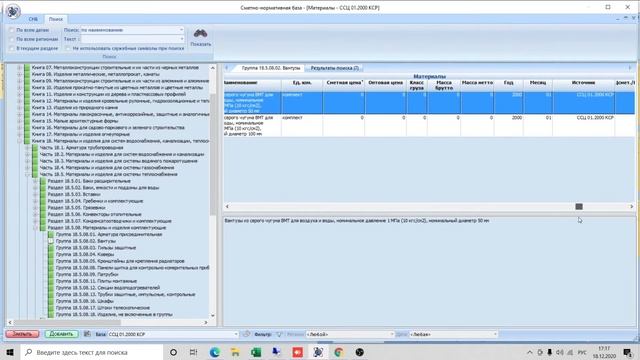This screenshot has width=640, height=360.
Task: Click the white icon of Группа 18.5.08.02 Вантузы
Action: pos(51,241)
